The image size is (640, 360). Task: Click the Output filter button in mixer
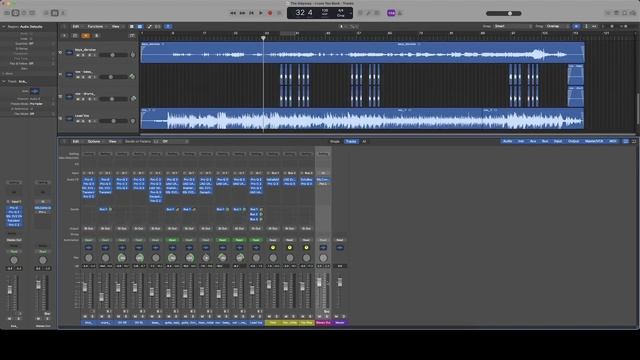tap(573, 141)
